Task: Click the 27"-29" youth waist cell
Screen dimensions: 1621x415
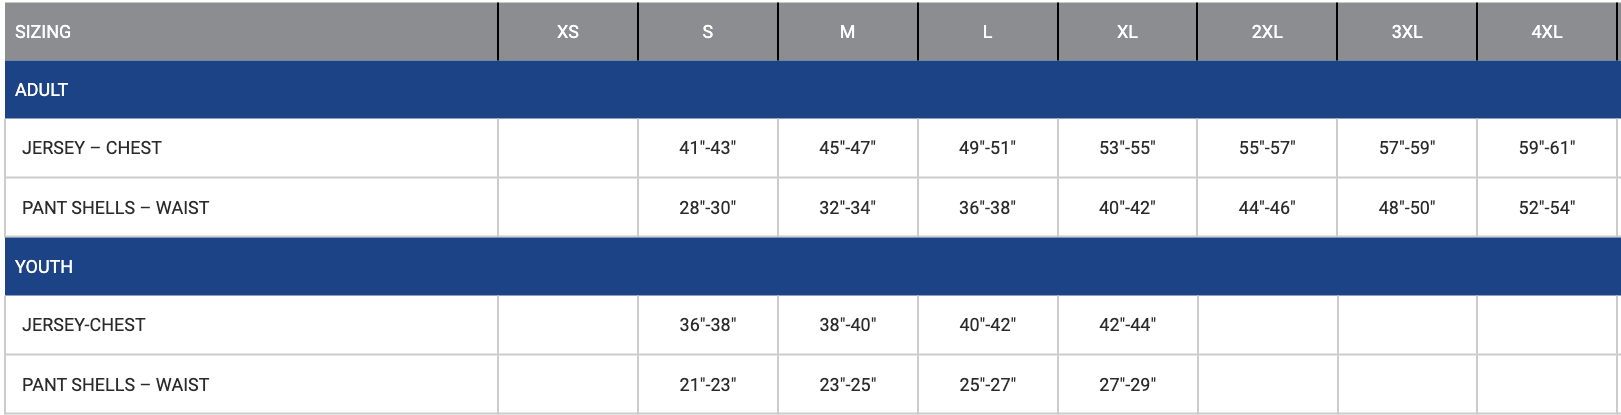Action: 1127,385
